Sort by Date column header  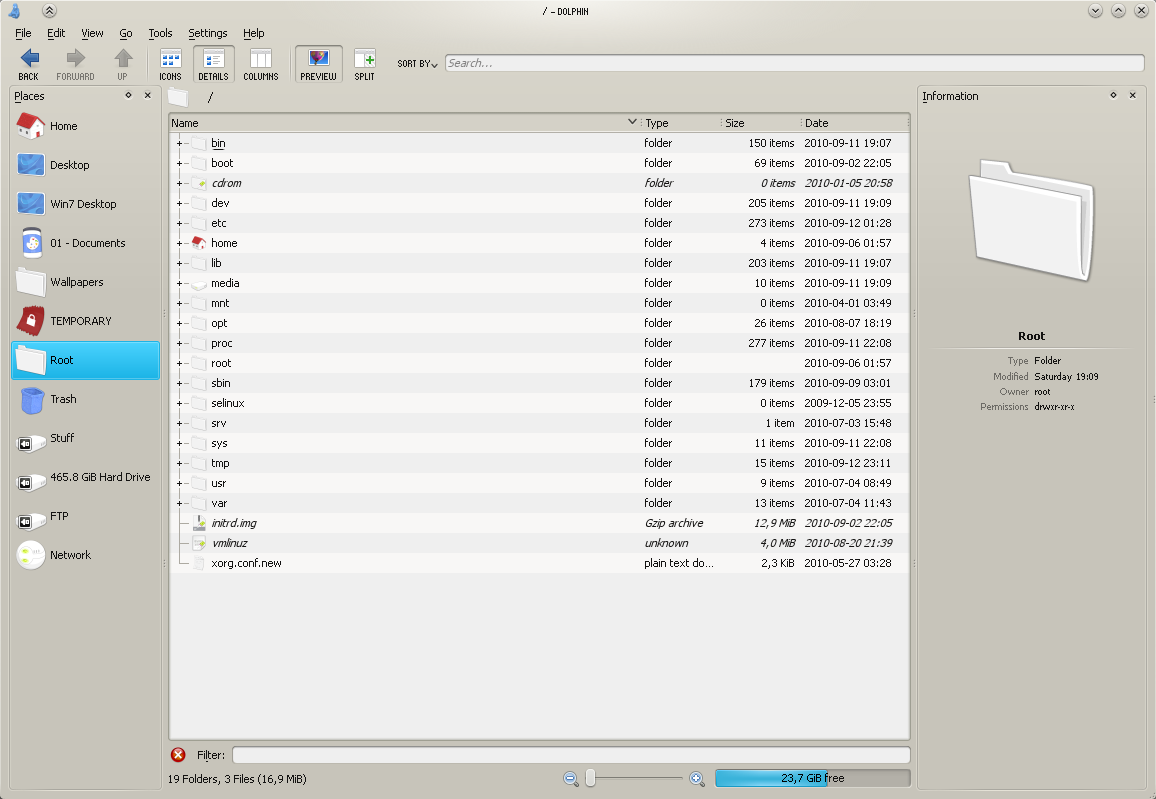coord(855,123)
